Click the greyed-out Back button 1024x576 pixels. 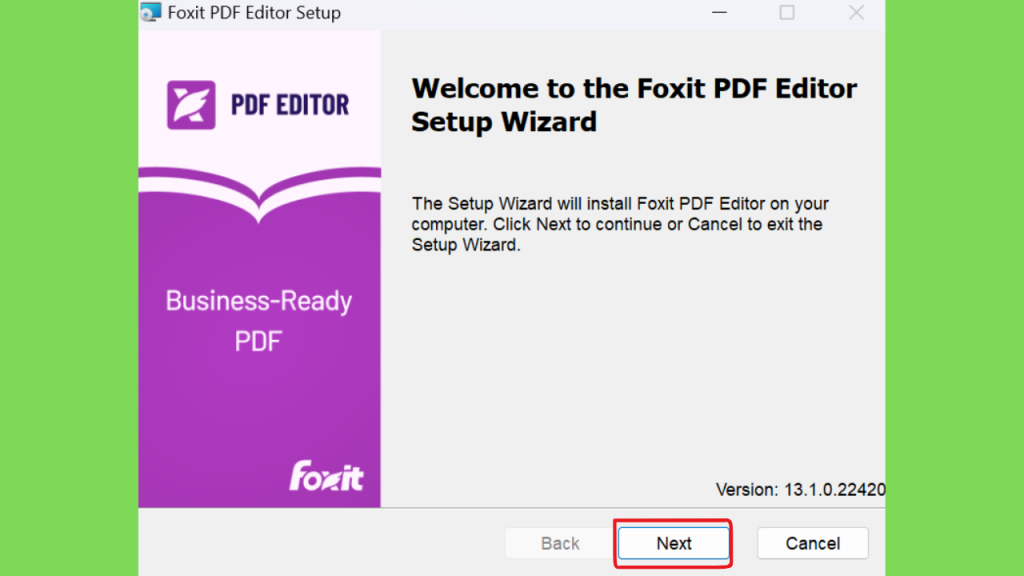pos(560,543)
